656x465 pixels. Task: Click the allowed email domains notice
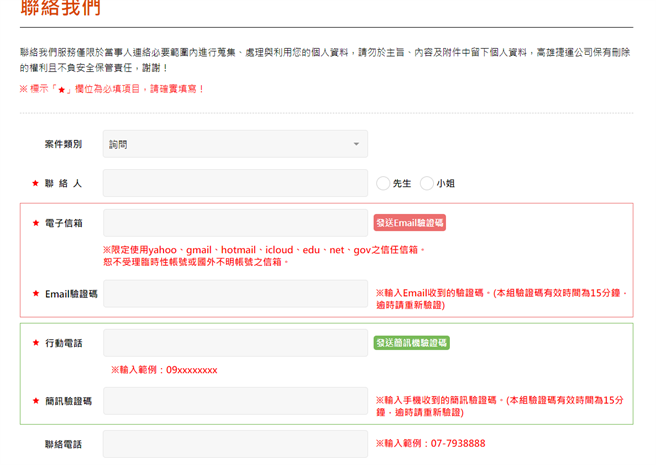(x=264, y=256)
